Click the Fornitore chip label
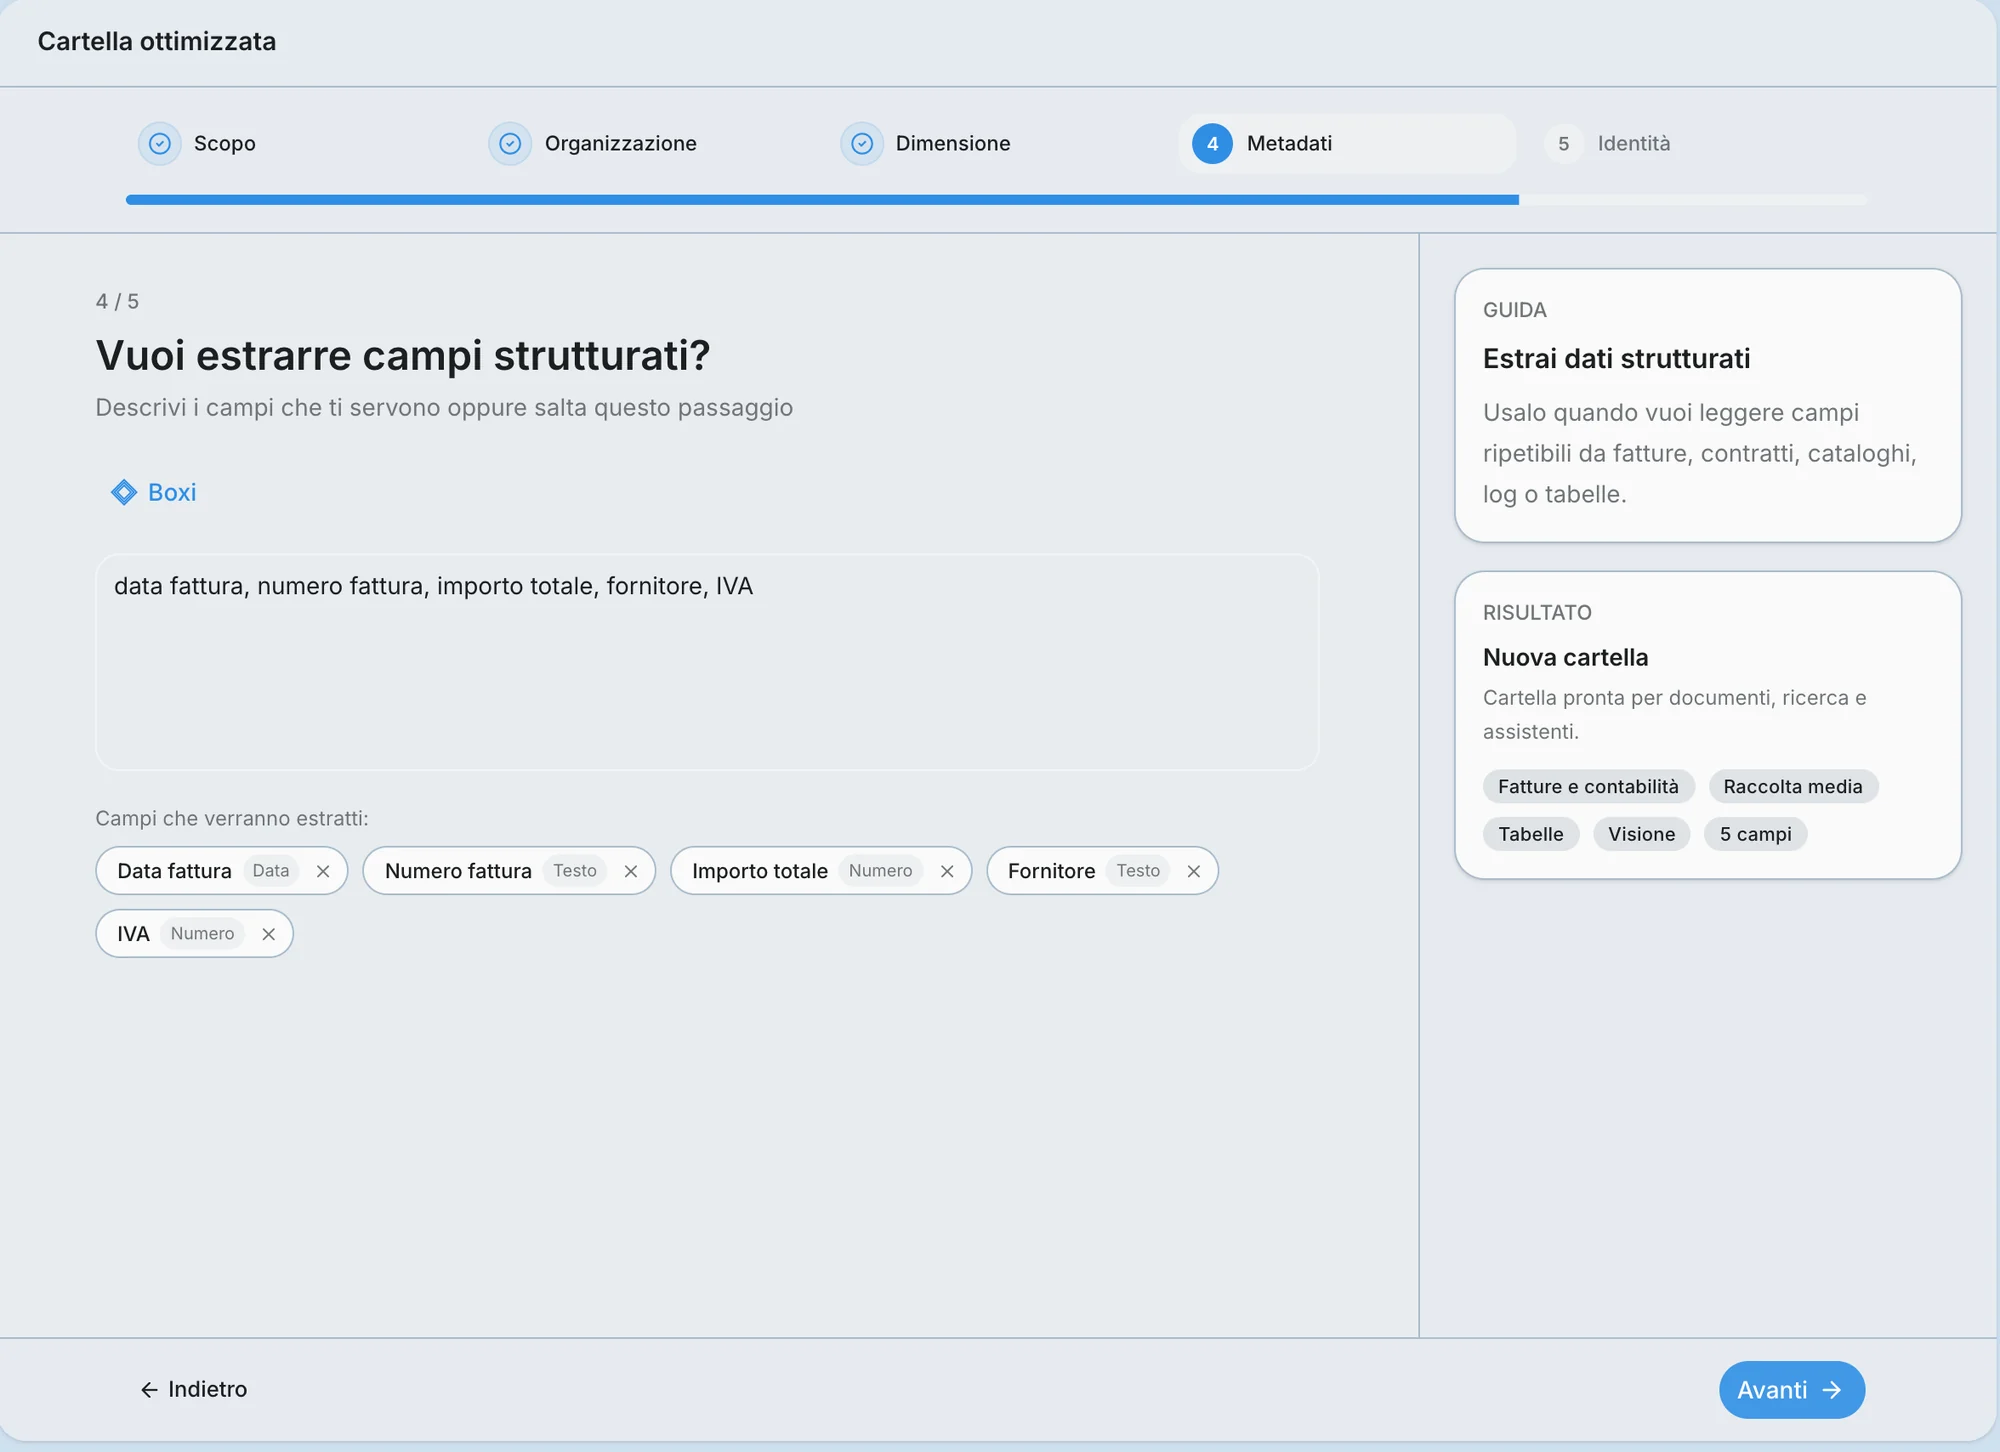The width and height of the screenshot is (2000, 1452). (x=1051, y=871)
